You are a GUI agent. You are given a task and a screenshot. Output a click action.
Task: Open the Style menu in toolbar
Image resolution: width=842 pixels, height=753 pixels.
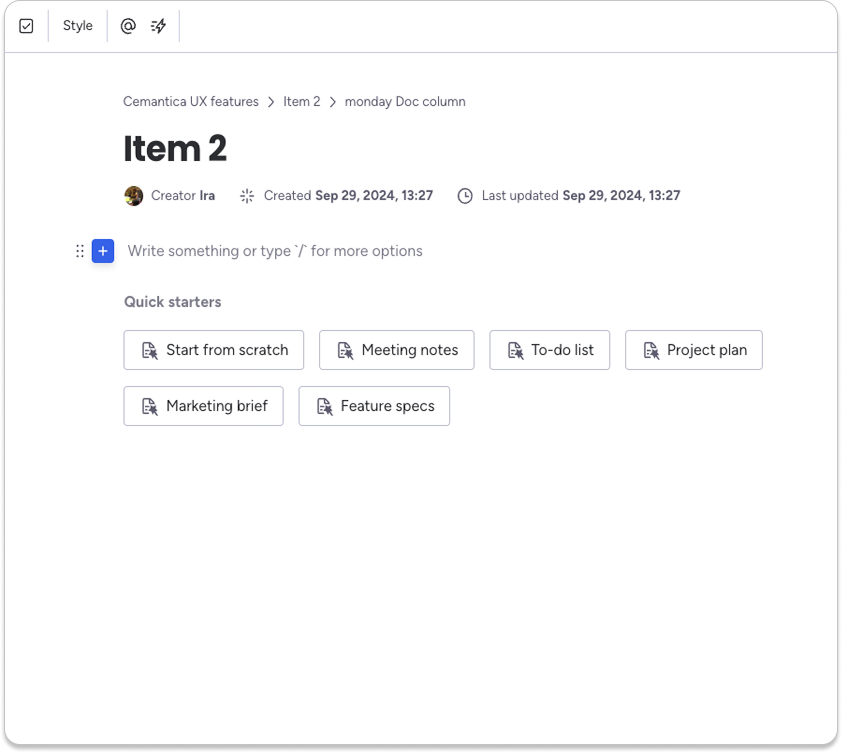[x=77, y=26]
